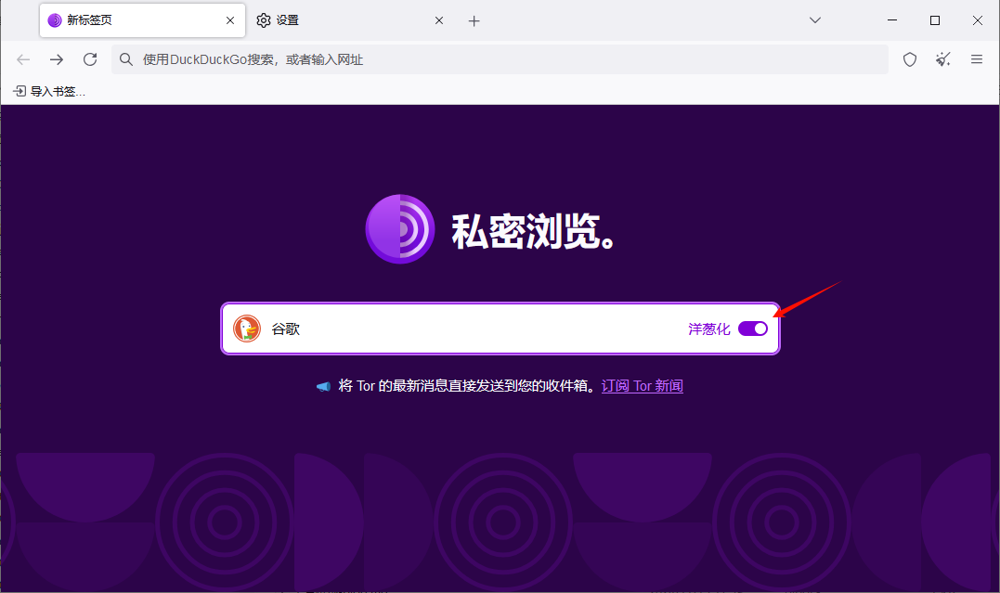Open a new tab with plus button

[474, 20]
